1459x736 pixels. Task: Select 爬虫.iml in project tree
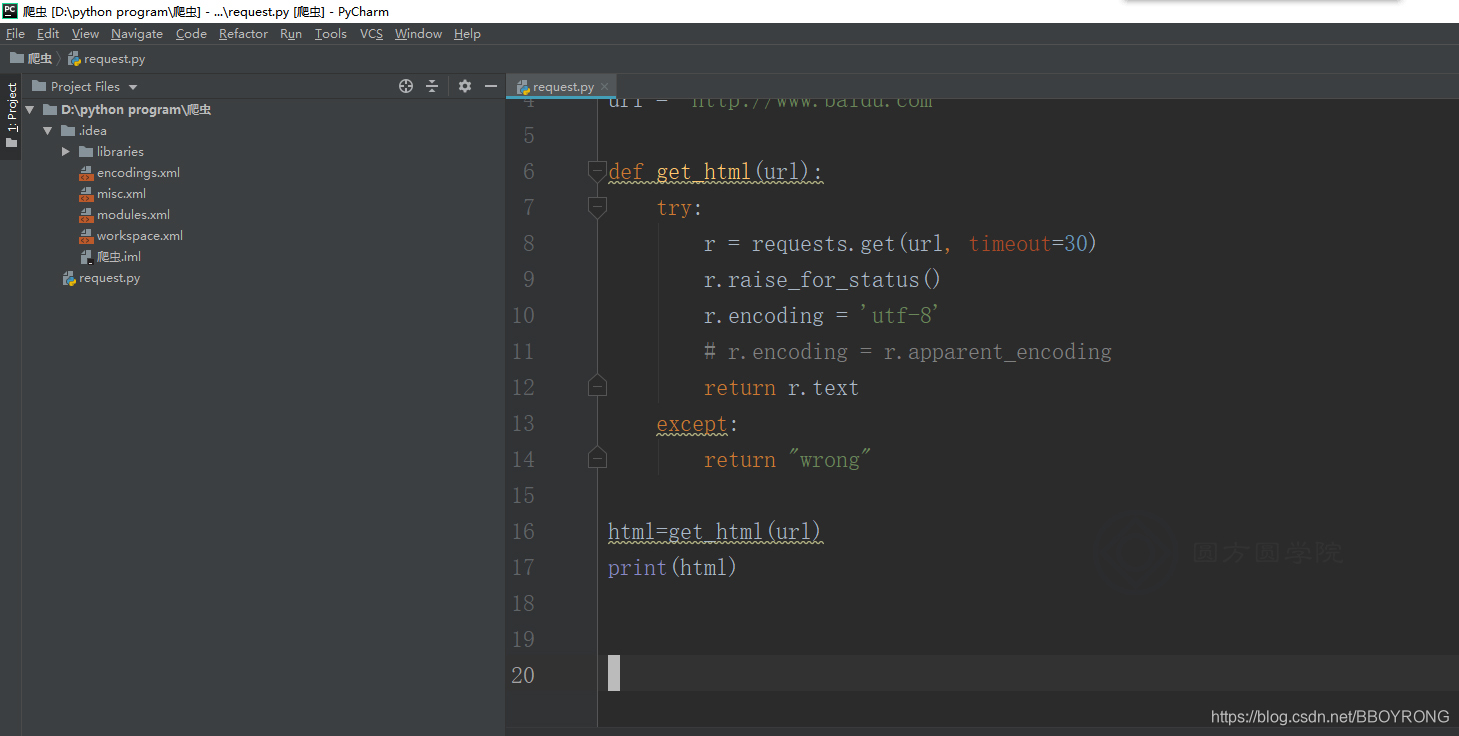click(x=118, y=257)
